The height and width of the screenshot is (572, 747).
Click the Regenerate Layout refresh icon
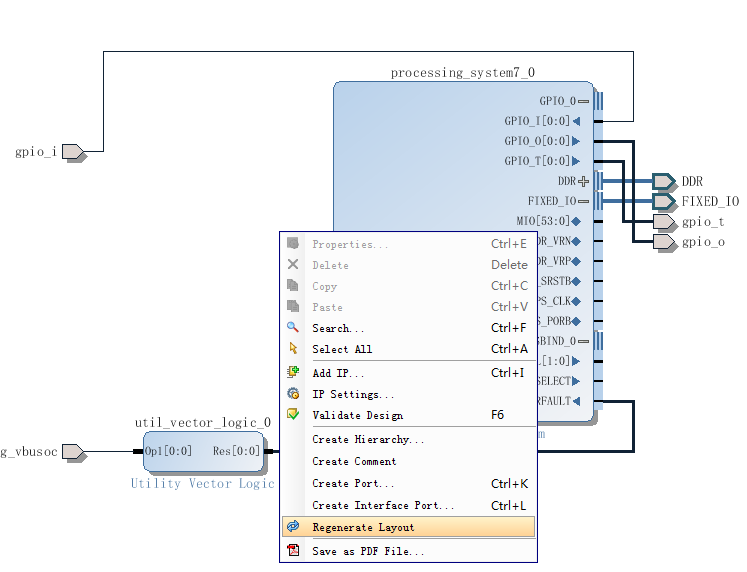[x=293, y=526]
